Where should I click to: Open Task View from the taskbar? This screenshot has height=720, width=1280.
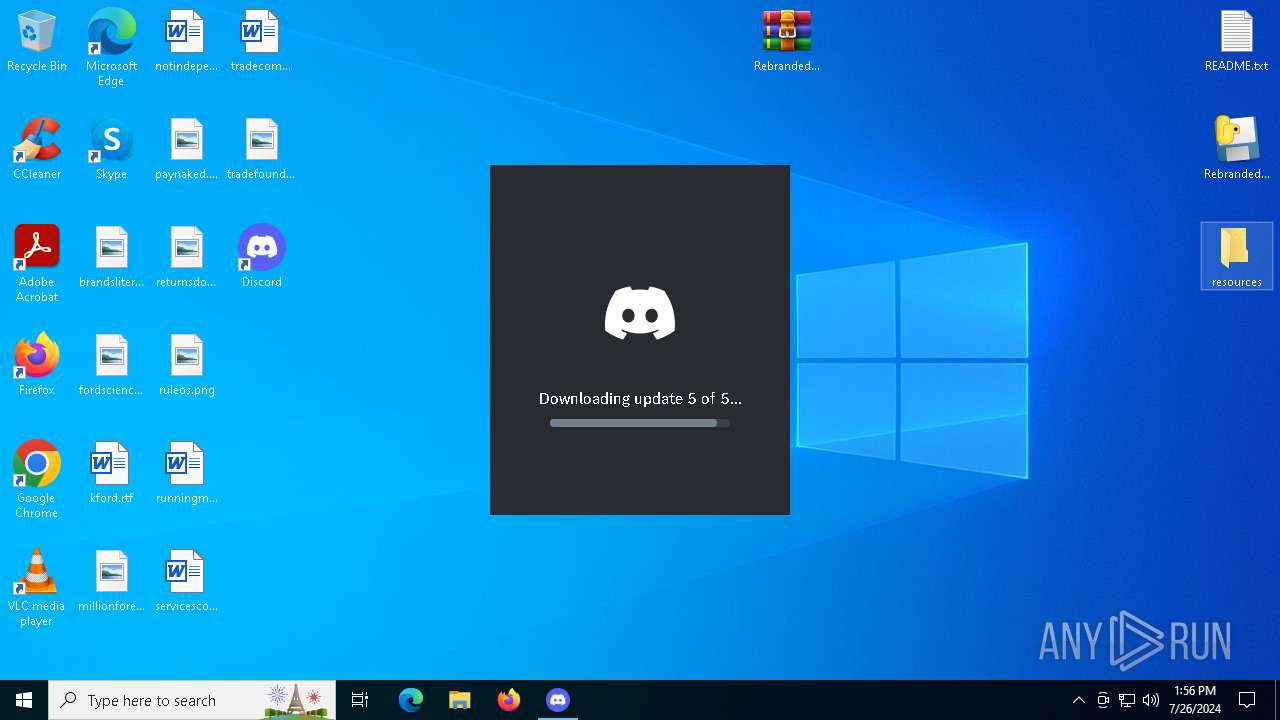coord(360,700)
